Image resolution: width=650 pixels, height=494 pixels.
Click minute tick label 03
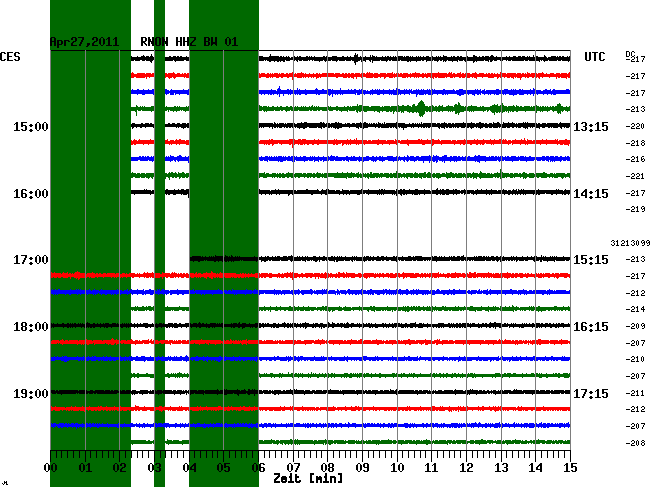tap(154, 468)
